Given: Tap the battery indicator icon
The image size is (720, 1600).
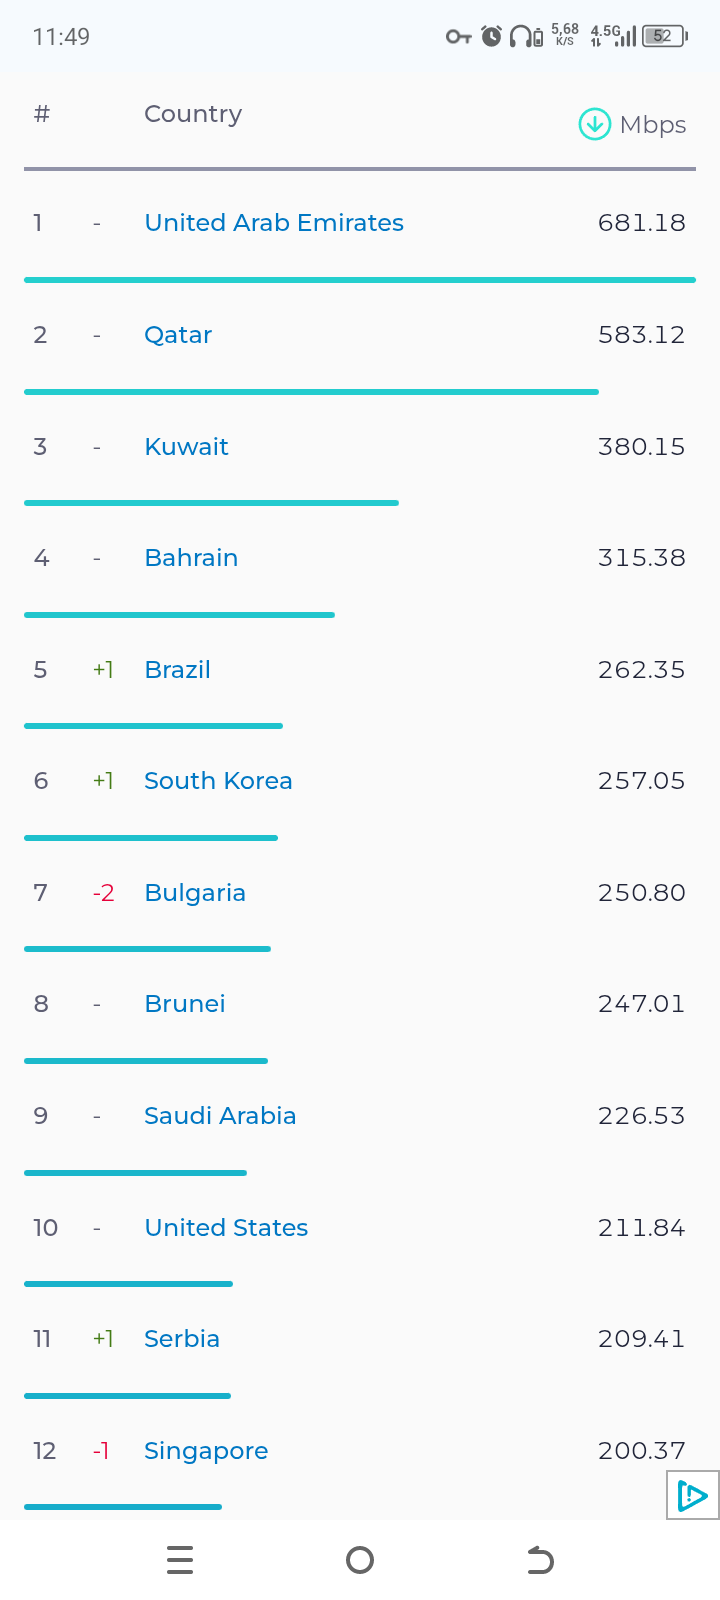Looking at the screenshot, I should point(664,37).
